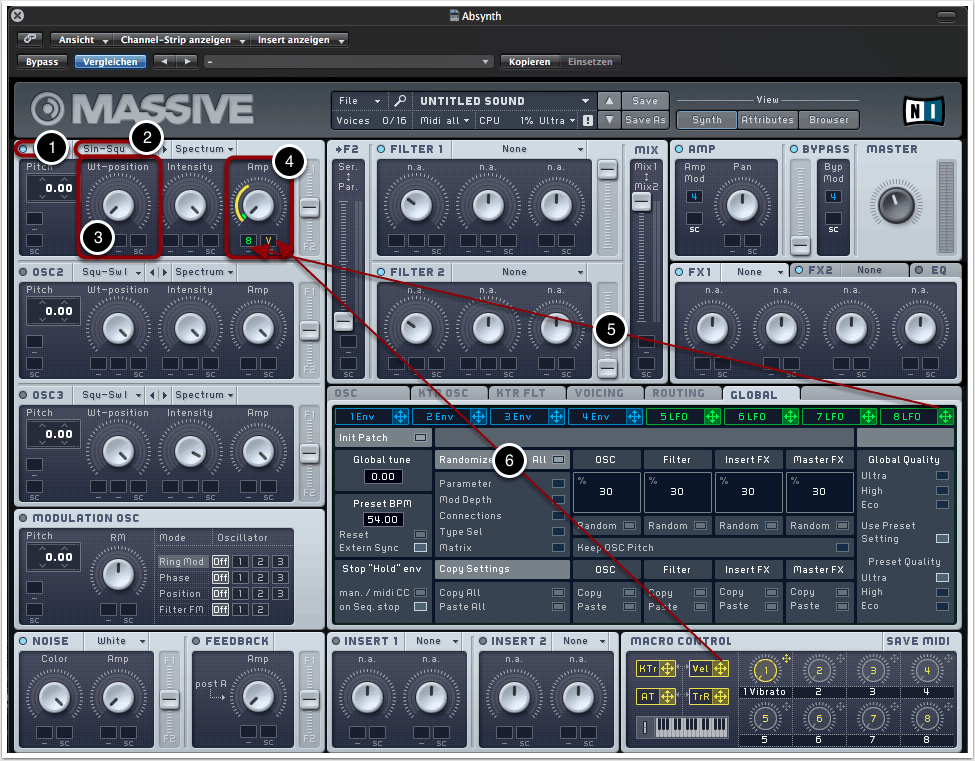Click the preset search magnifier icon
975x761 pixels.
click(399, 101)
